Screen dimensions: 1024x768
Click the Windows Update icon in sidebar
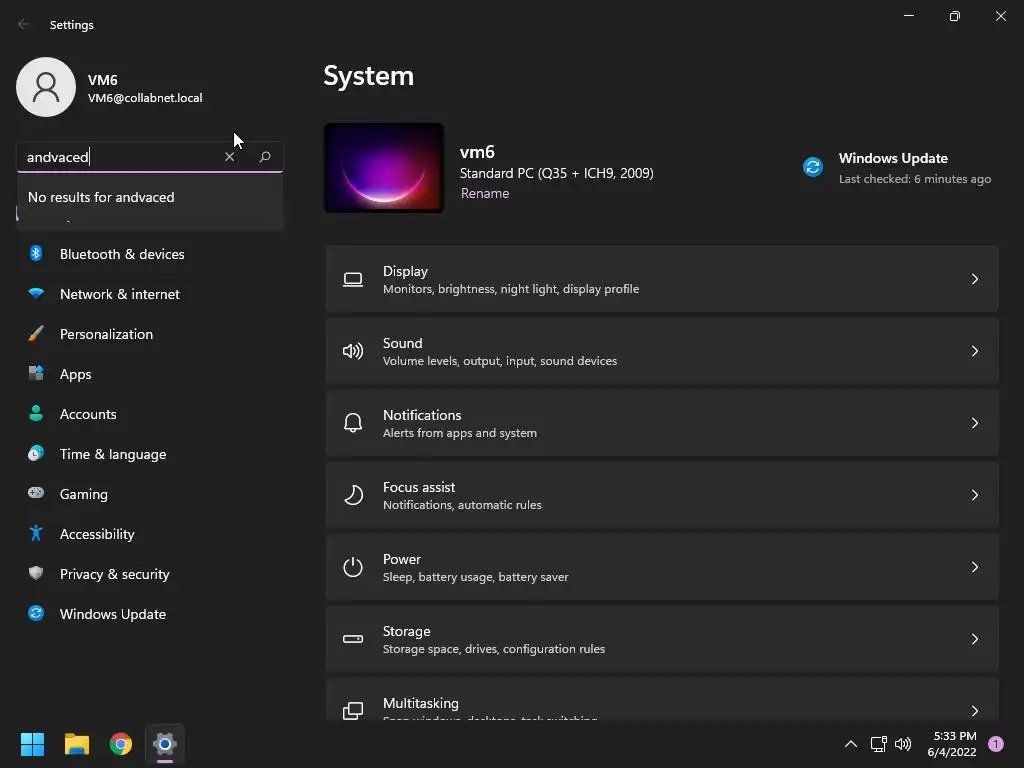click(x=36, y=613)
